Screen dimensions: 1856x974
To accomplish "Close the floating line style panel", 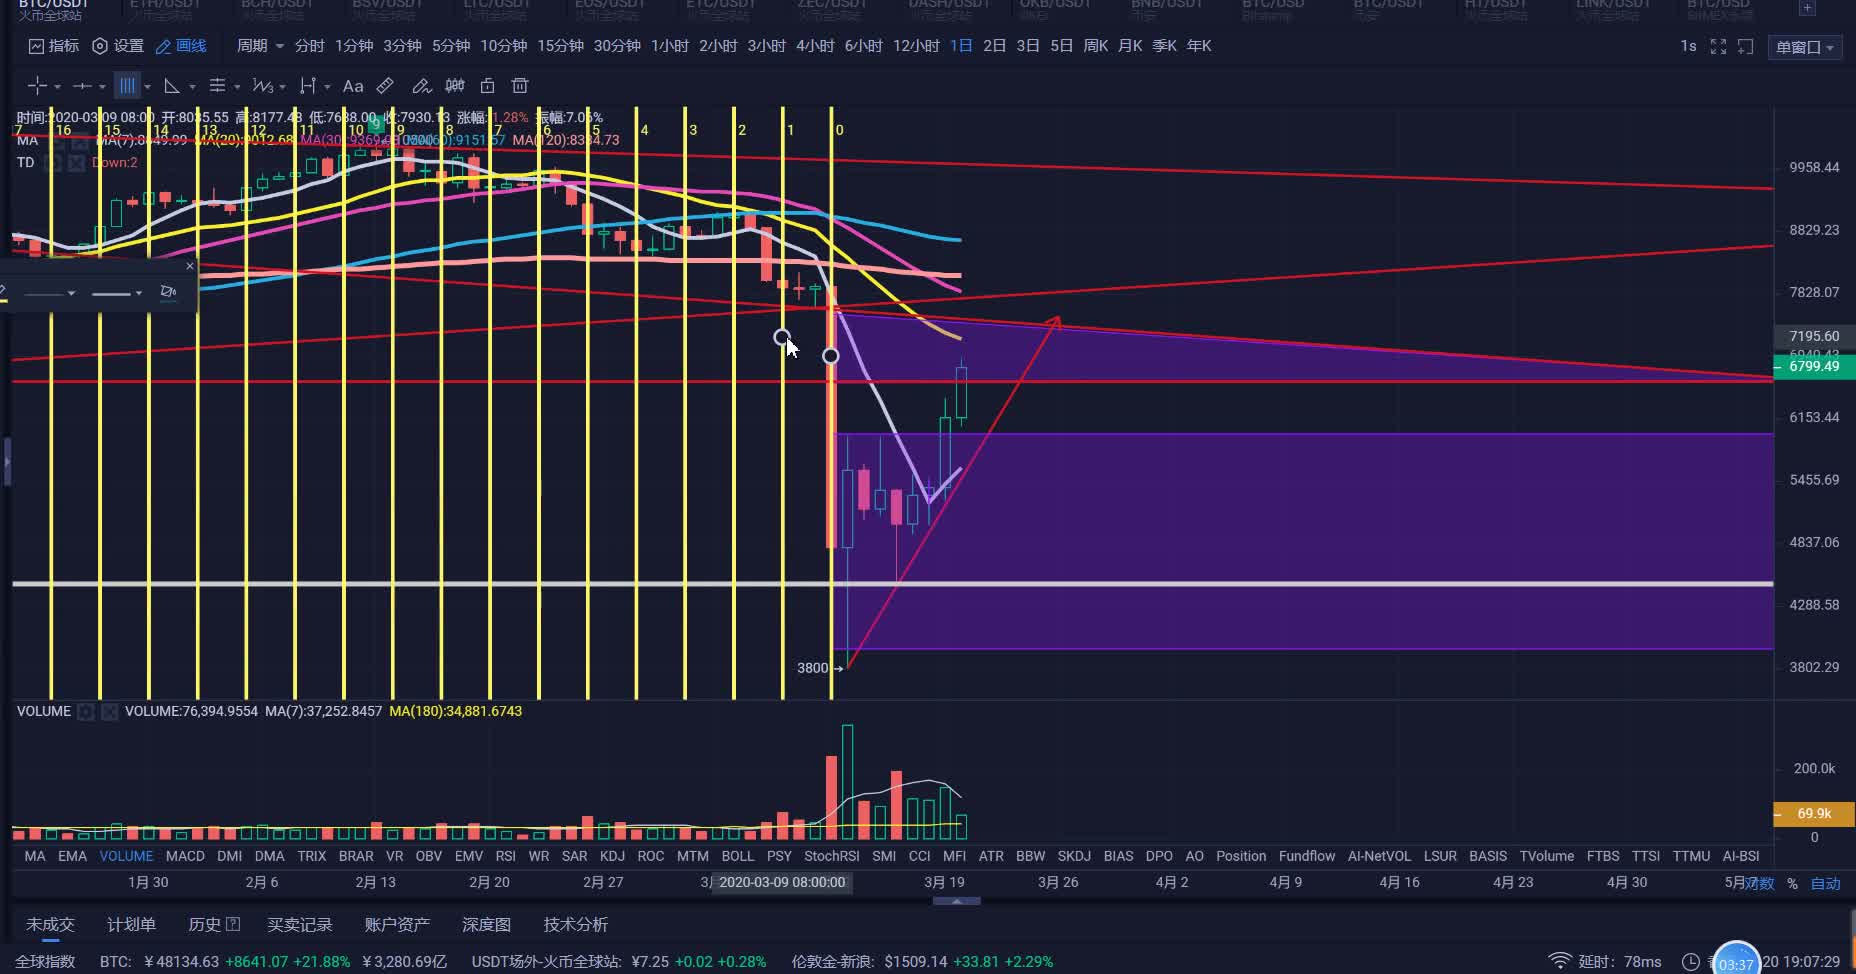I will click(190, 266).
